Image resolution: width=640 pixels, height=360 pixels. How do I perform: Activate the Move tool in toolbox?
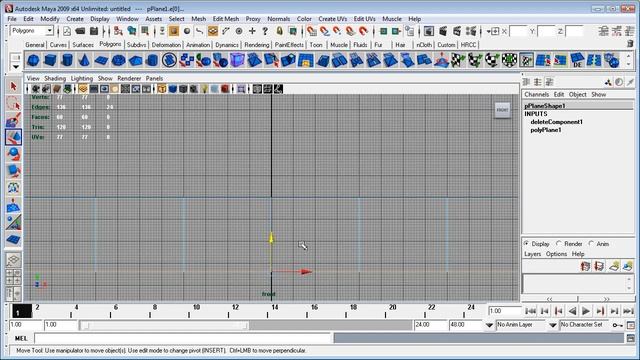13,138
